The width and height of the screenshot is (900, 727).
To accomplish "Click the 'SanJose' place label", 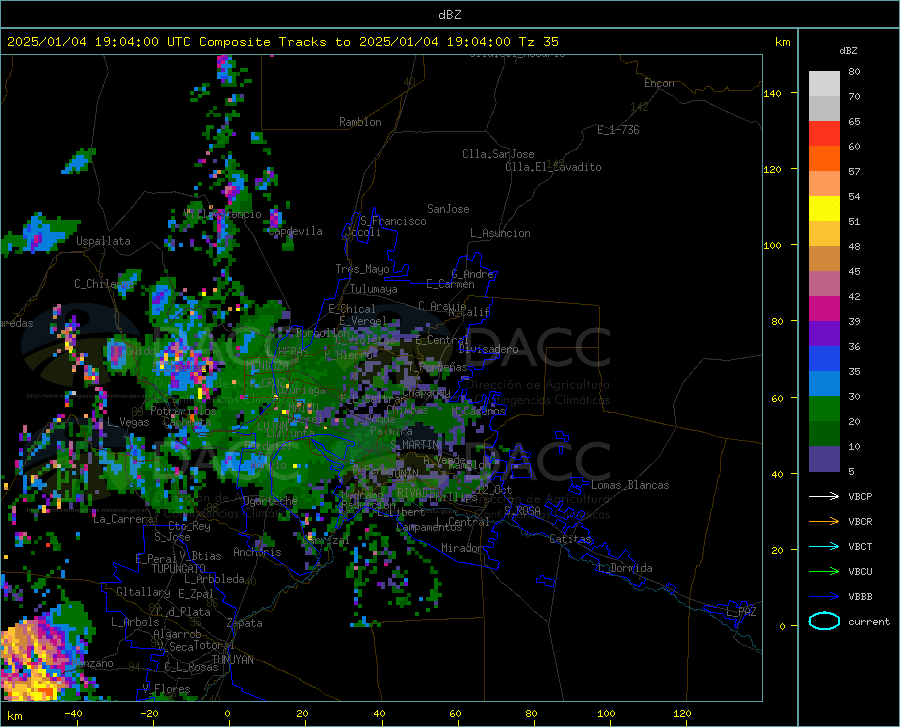I will [x=448, y=209].
